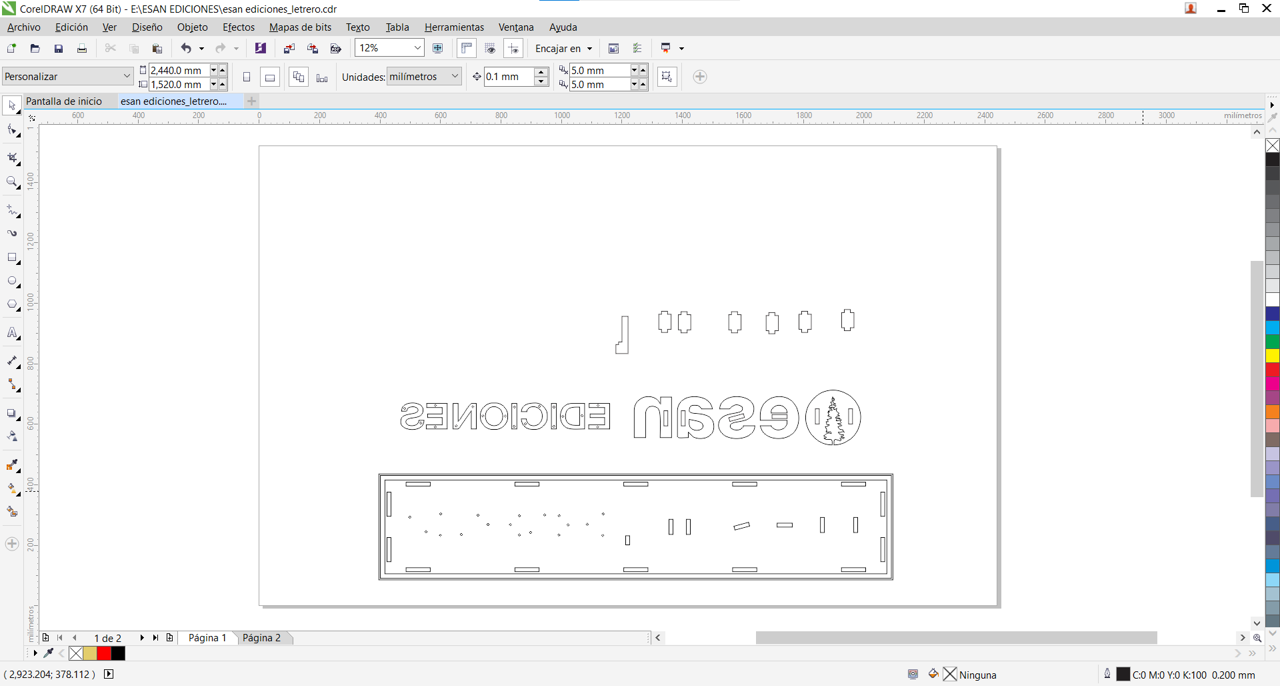Expand the application launcher dropdown arrow
The width and height of the screenshot is (1280, 686).
point(682,48)
